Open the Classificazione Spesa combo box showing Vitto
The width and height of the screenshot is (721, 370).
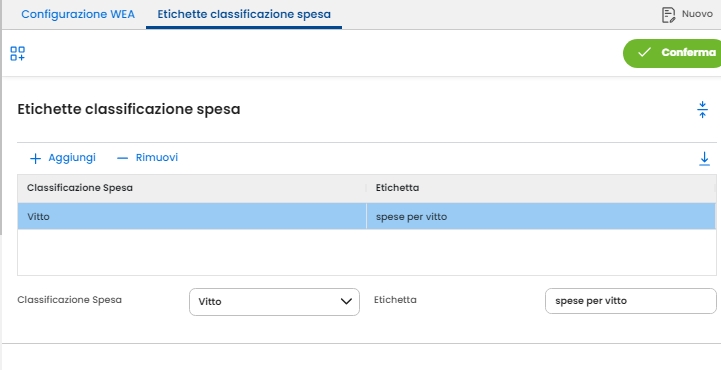tap(274, 302)
